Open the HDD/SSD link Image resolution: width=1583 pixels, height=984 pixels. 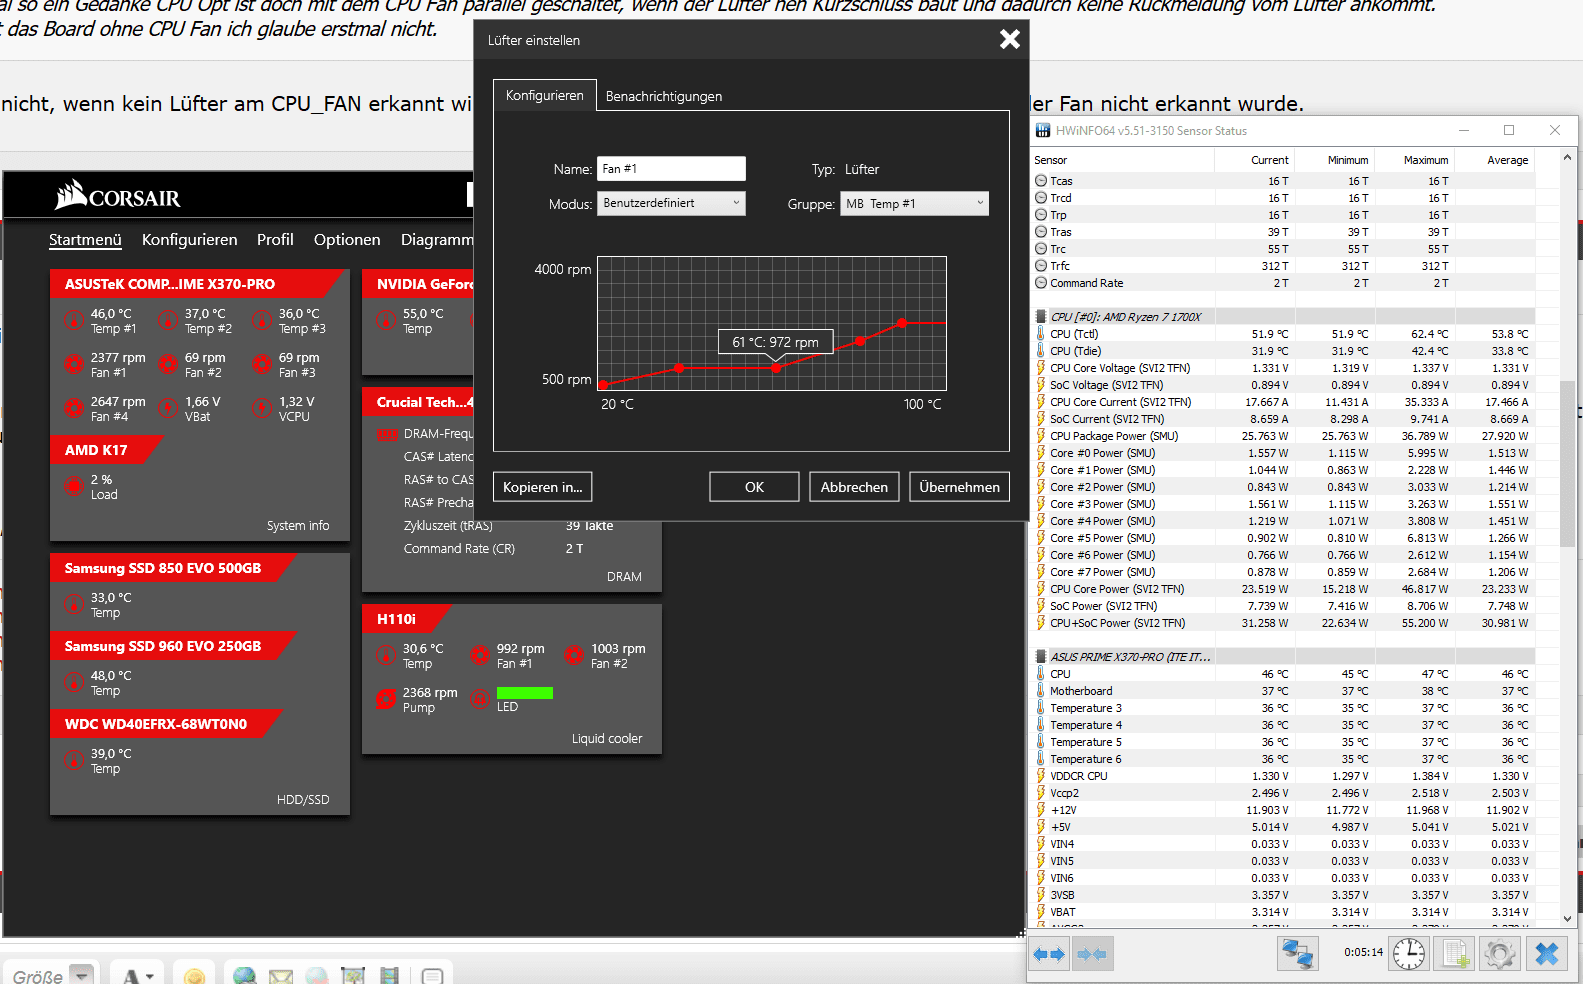tap(303, 800)
